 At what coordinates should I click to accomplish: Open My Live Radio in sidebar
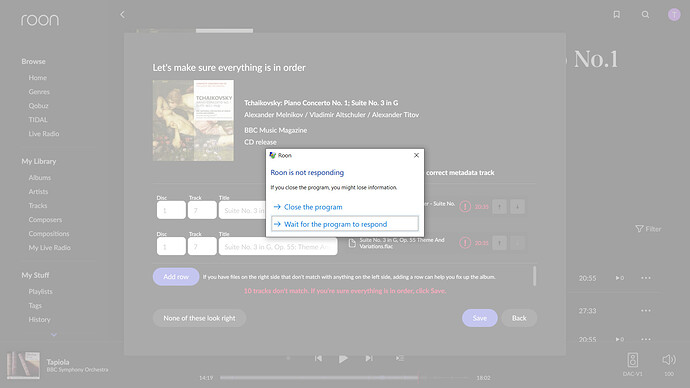49,248
